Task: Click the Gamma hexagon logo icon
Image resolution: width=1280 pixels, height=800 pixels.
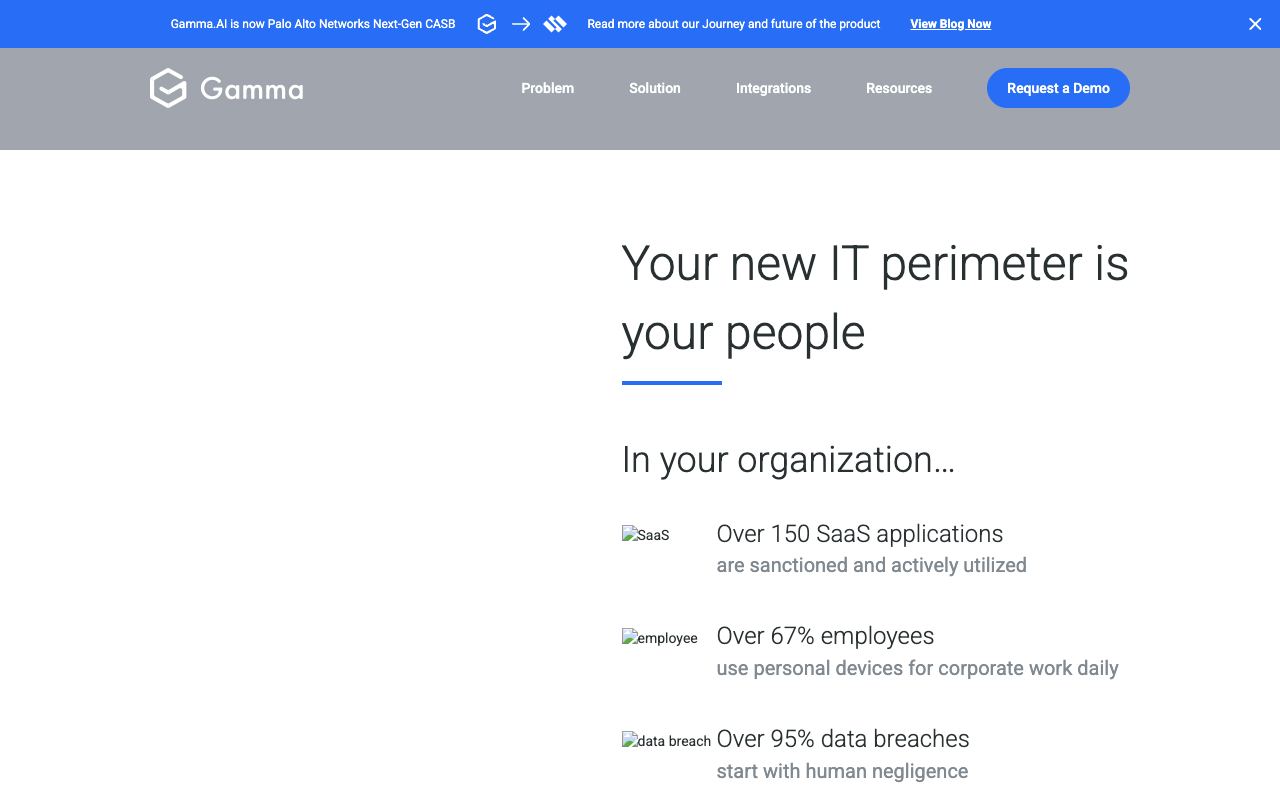Action: 168,88
